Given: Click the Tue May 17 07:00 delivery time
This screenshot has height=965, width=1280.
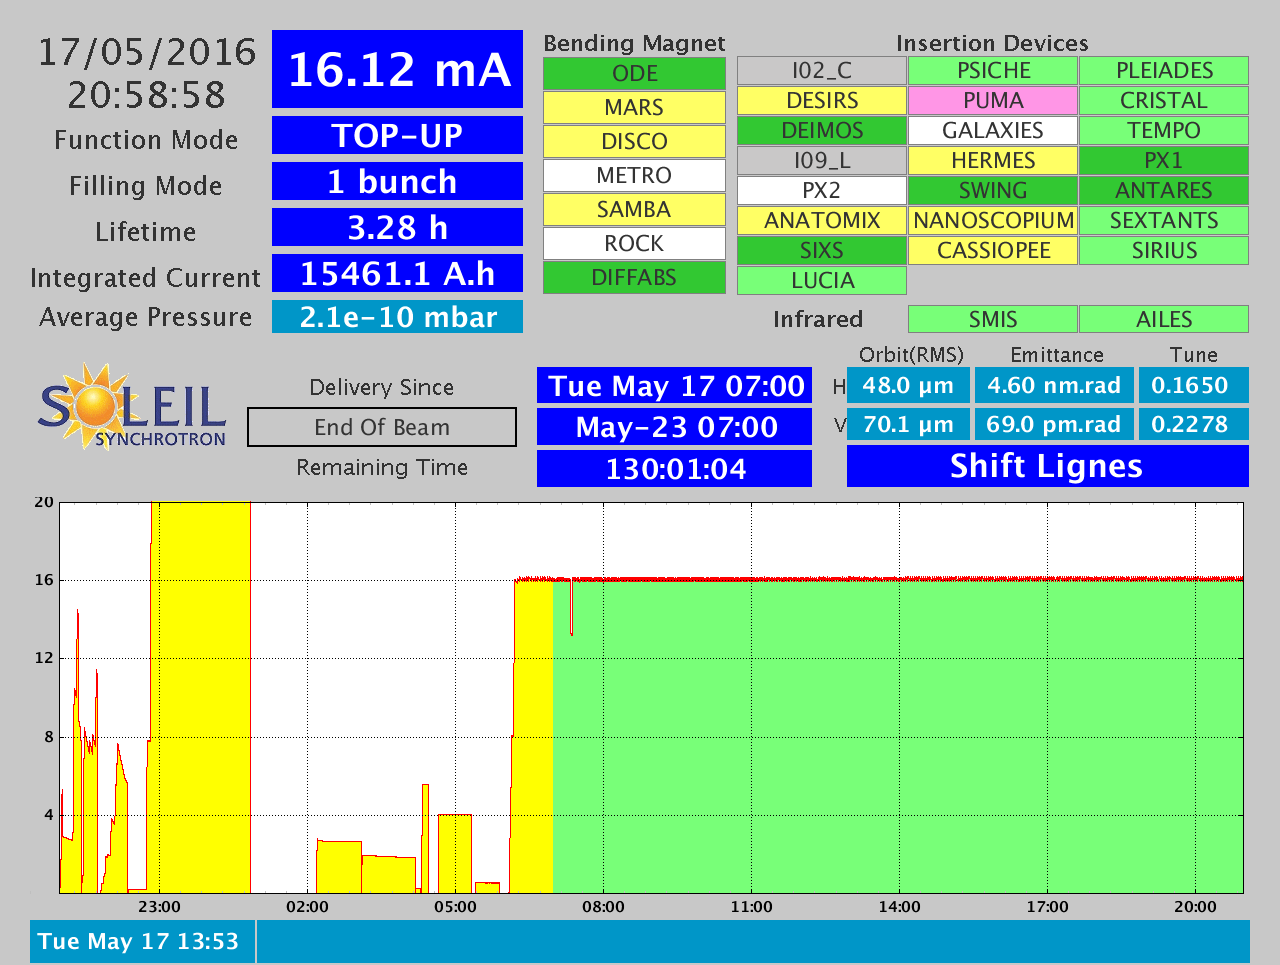Looking at the screenshot, I should (675, 386).
